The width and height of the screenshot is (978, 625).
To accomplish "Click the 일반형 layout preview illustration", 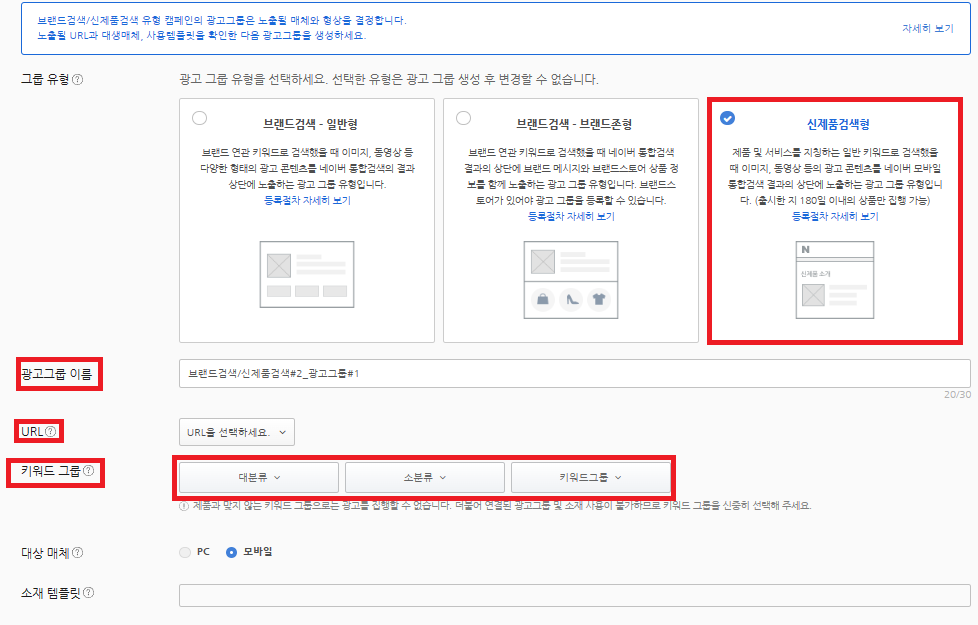I will tap(307, 274).
